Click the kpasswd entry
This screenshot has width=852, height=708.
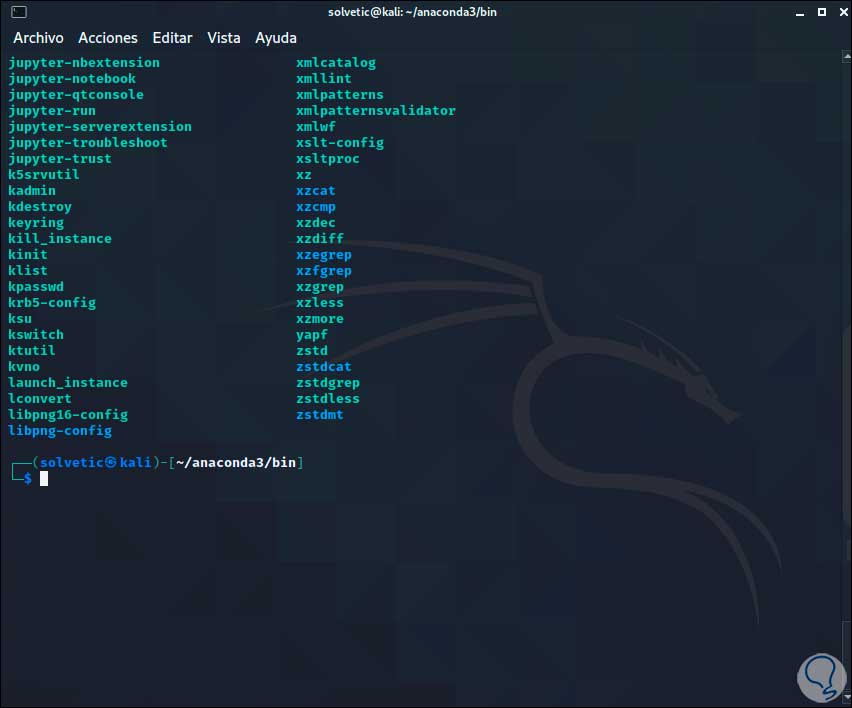[x=36, y=287]
